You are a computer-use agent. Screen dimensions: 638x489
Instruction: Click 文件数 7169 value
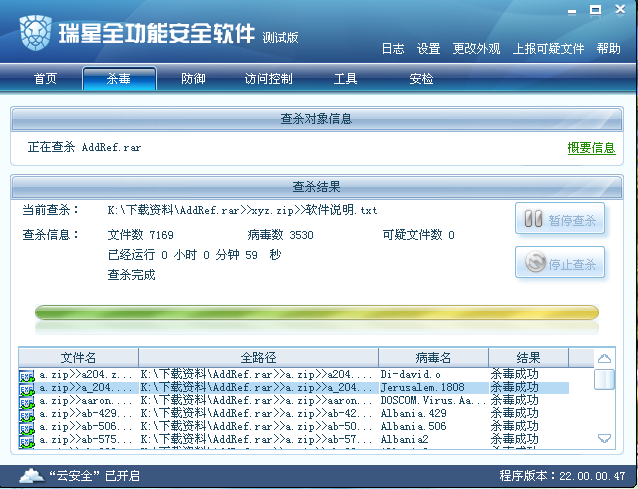(x=140, y=235)
